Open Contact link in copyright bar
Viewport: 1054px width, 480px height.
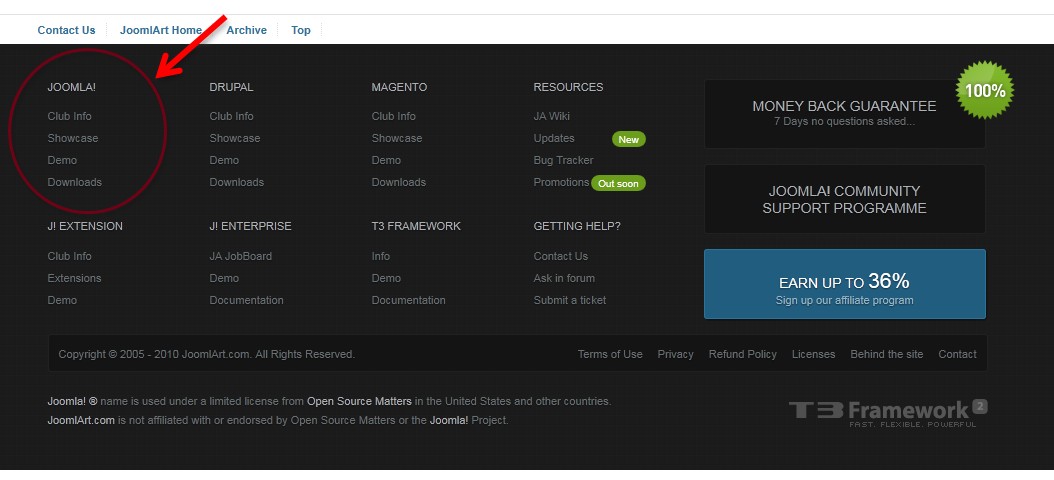tap(957, 354)
